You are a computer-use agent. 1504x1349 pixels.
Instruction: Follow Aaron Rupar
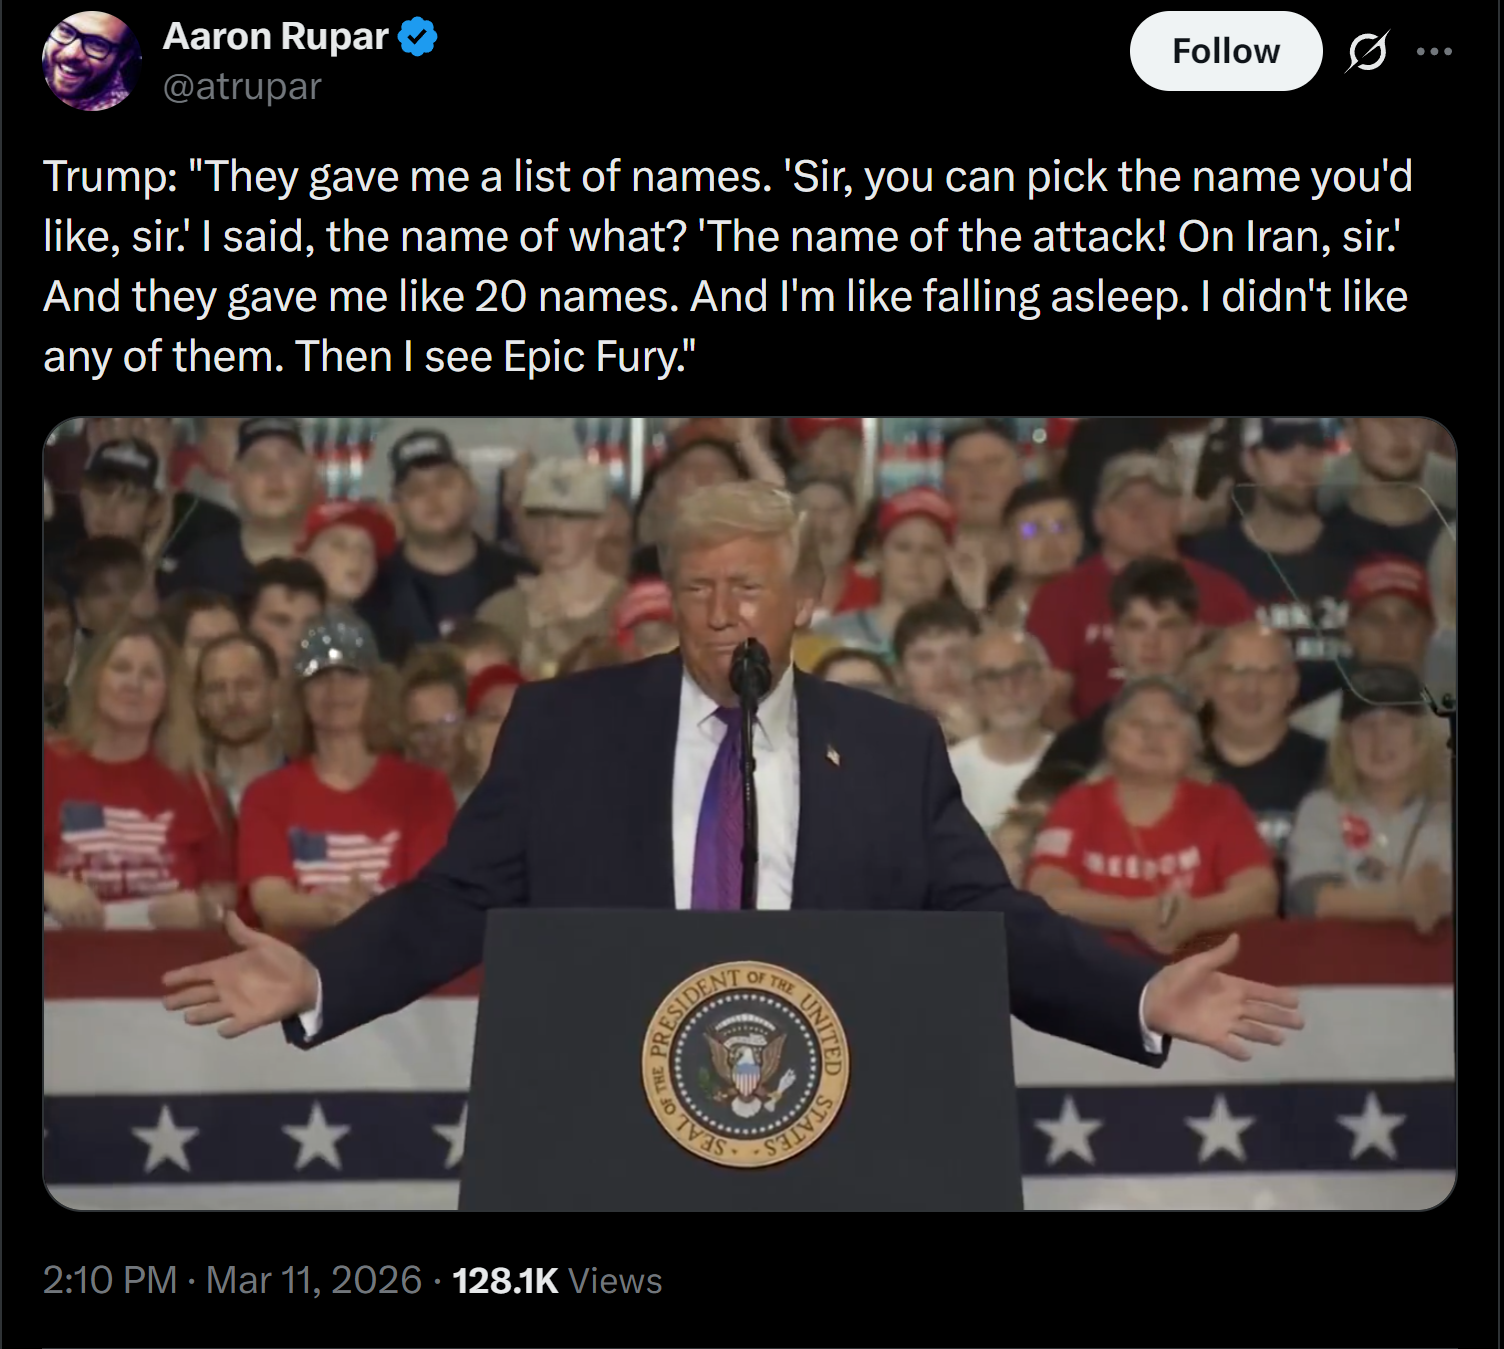point(1226,51)
